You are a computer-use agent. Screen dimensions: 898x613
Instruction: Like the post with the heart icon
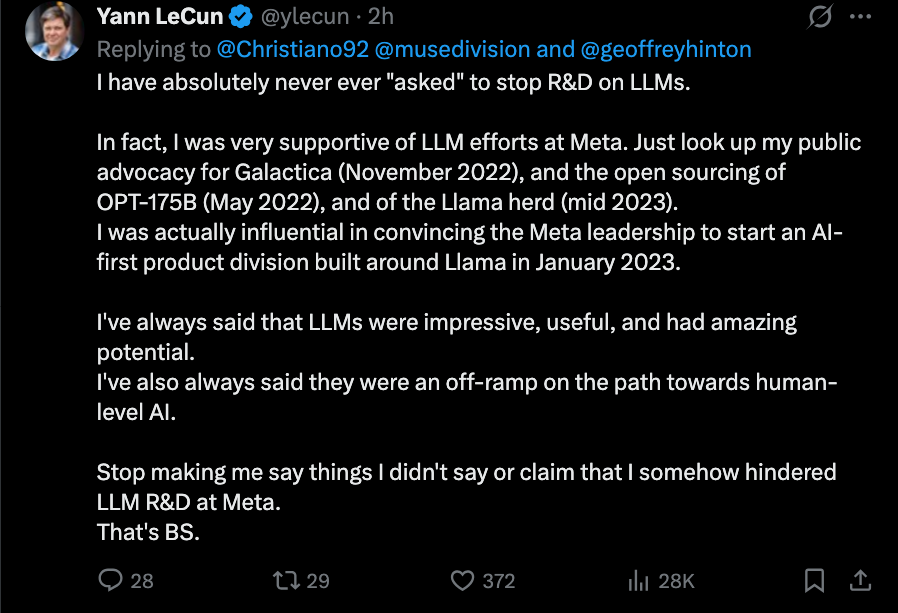(x=462, y=580)
